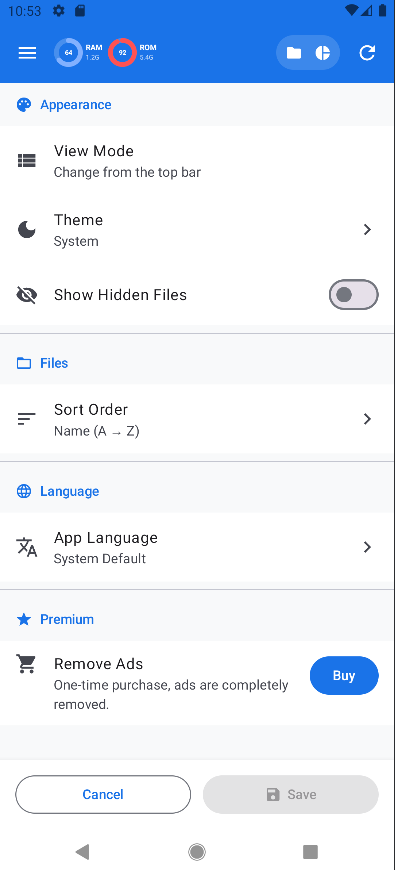395x870 pixels.
Task: Tap the Android back navigation button
Action: [x=83, y=852]
